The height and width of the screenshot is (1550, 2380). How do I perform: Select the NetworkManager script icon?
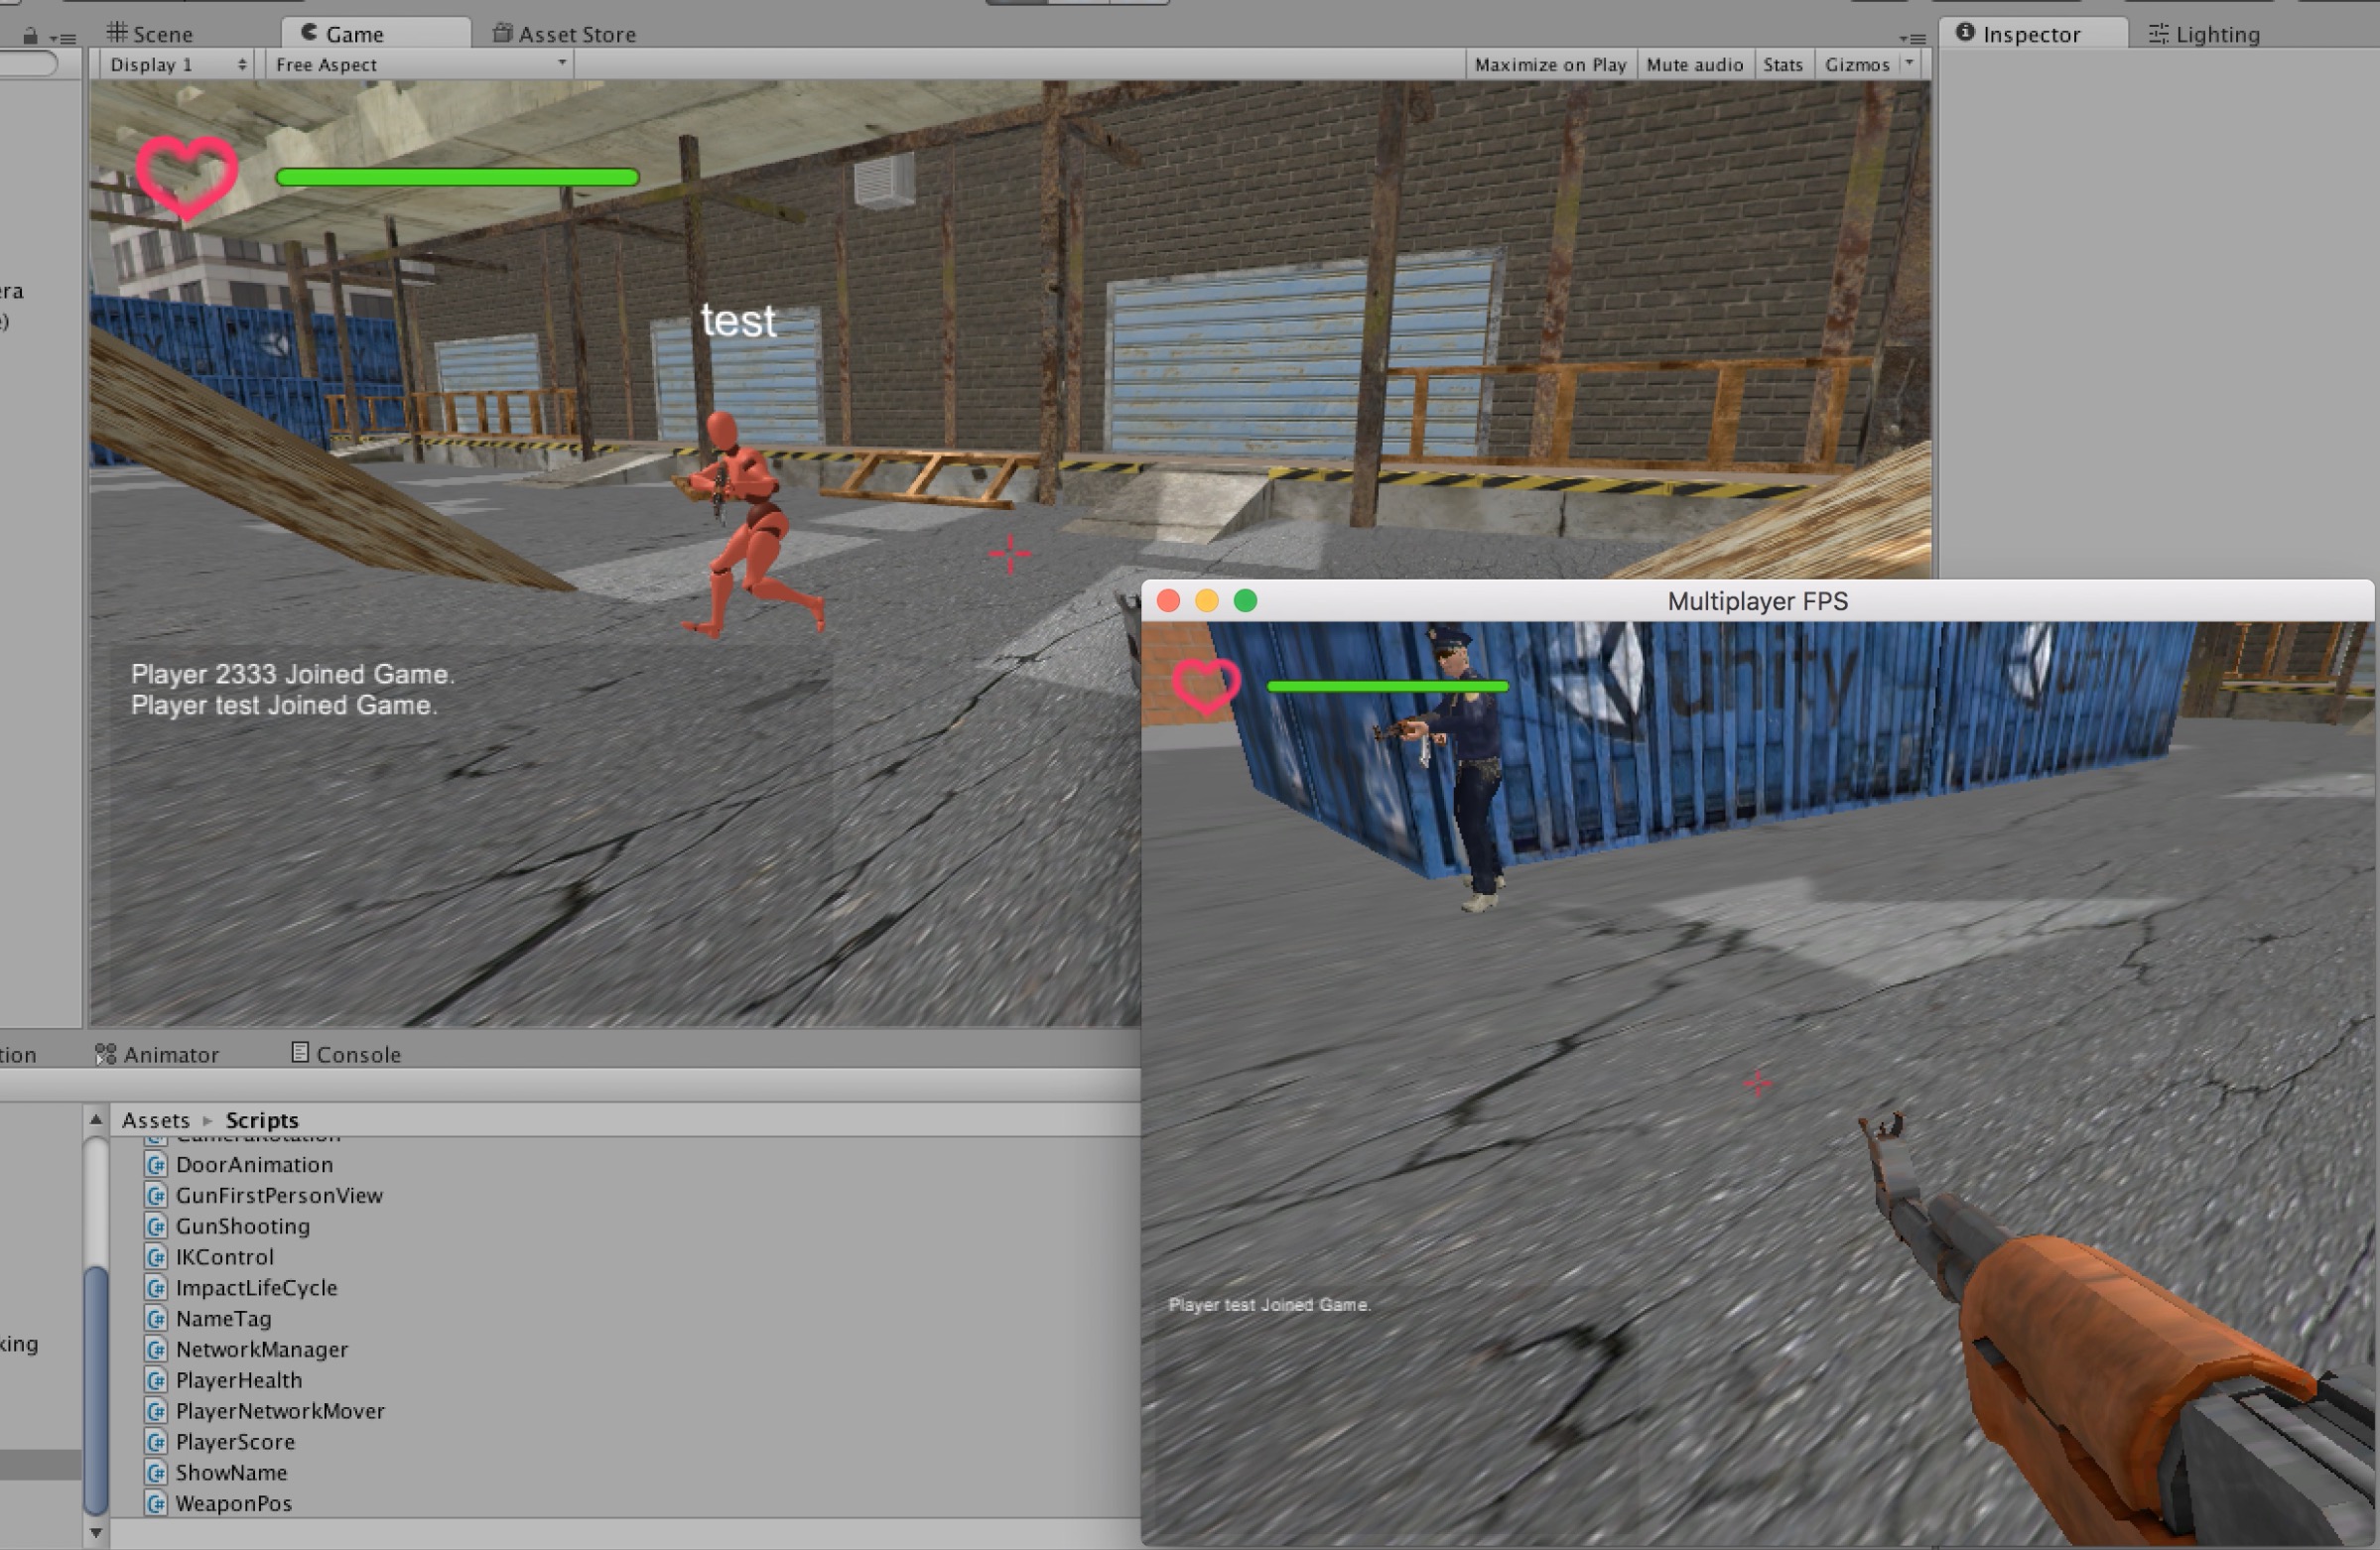156,1350
